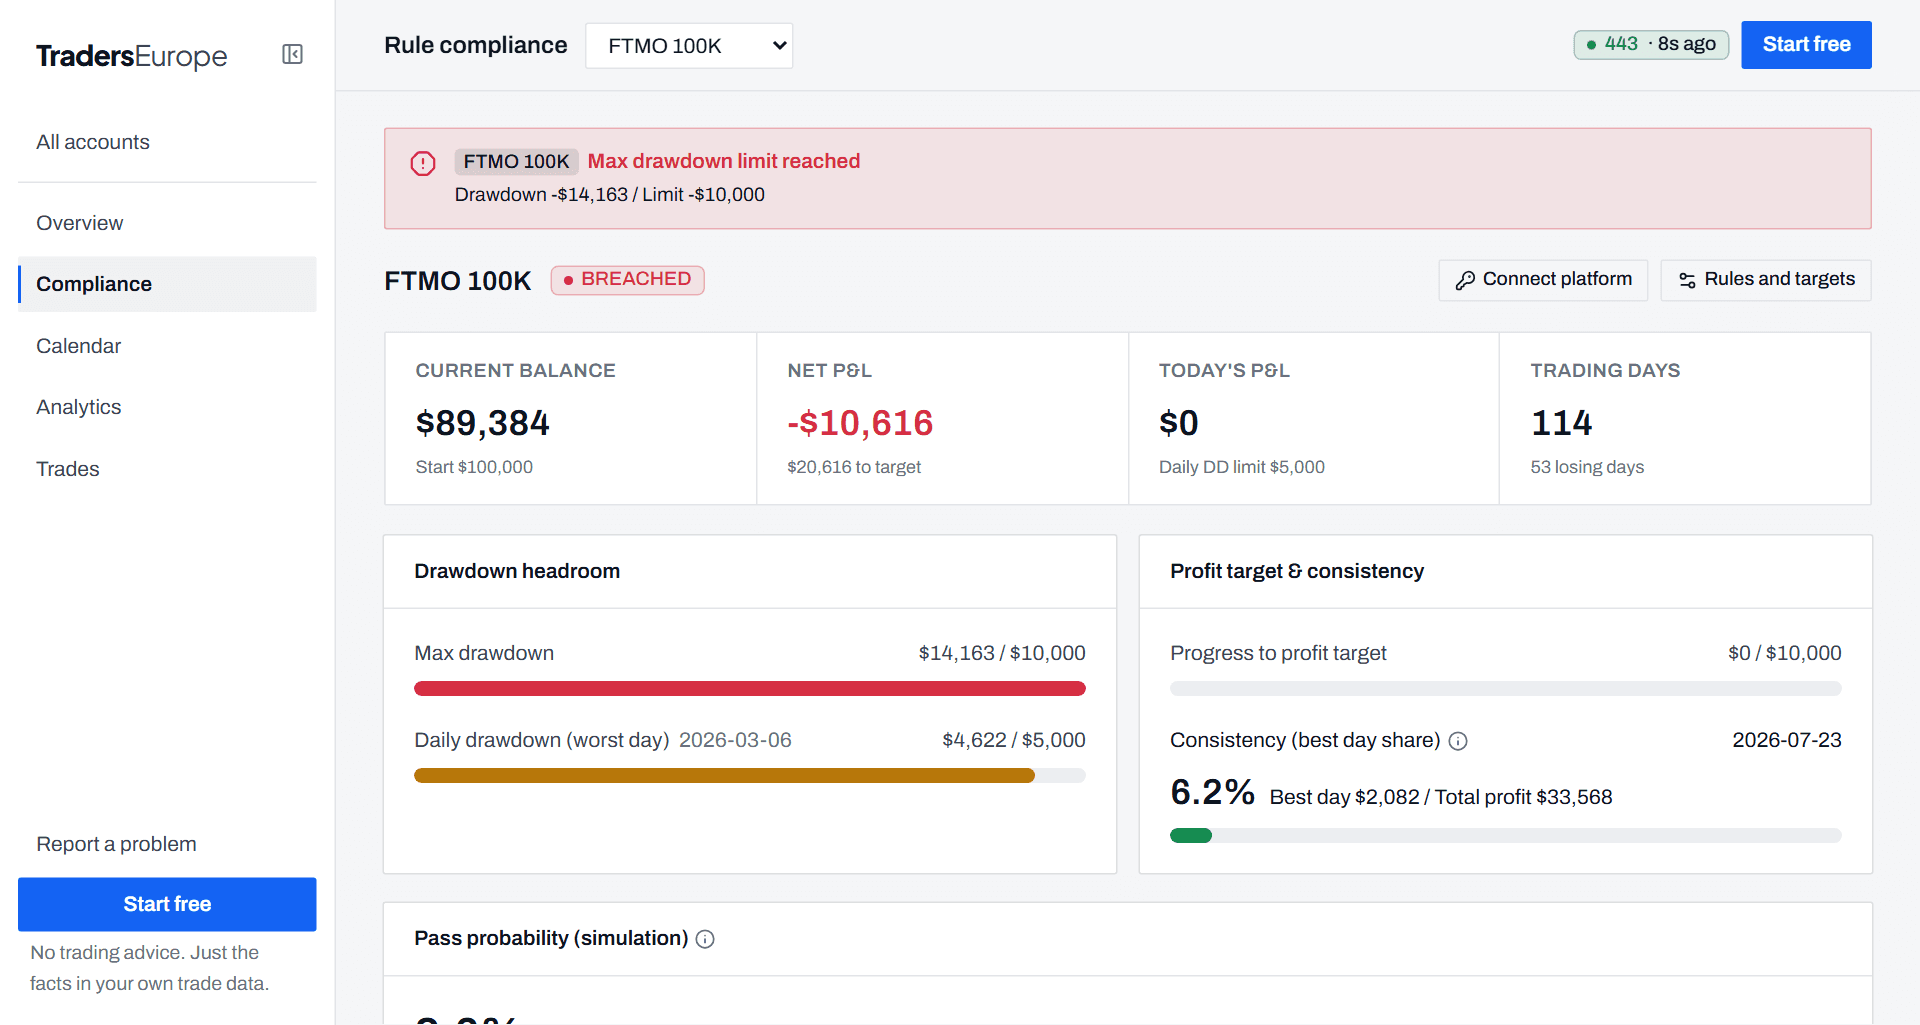The width and height of the screenshot is (1920, 1025).
Task: Click the 443 sync status badge
Action: [1651, 44]
